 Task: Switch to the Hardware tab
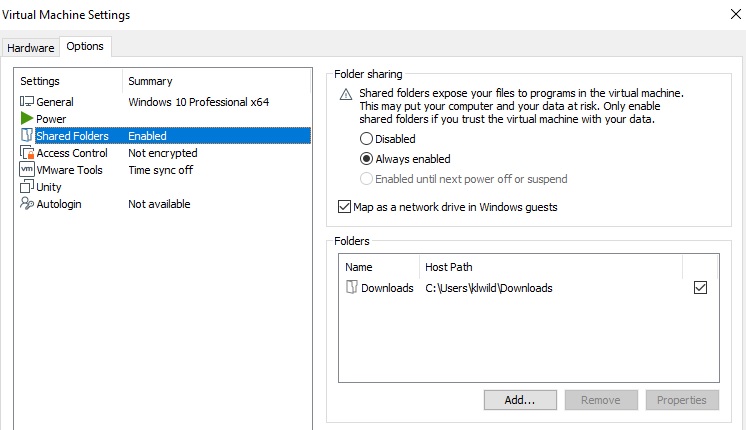click(x=30, y=47)
